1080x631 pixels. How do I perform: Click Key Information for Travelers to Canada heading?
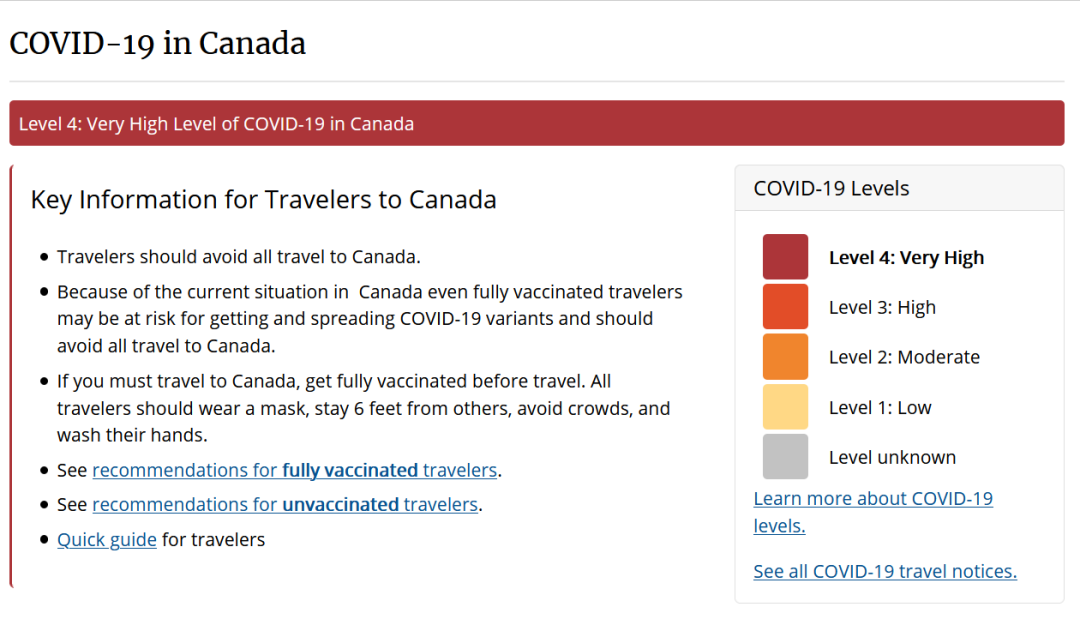pyautogui.click(x=264, y=200)
